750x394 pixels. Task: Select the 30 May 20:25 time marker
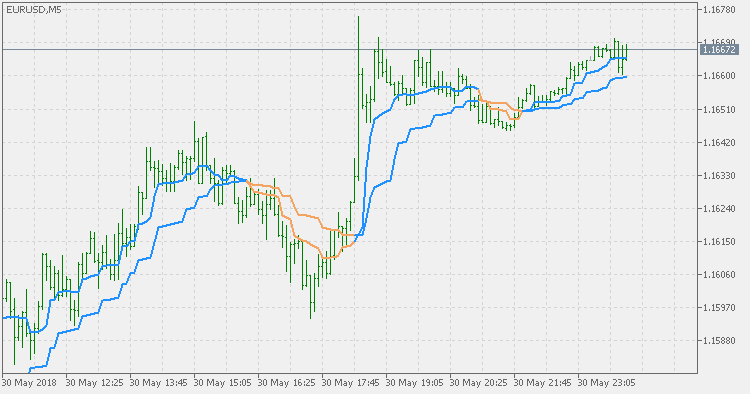pyautogui.click(x=478, y=383)
